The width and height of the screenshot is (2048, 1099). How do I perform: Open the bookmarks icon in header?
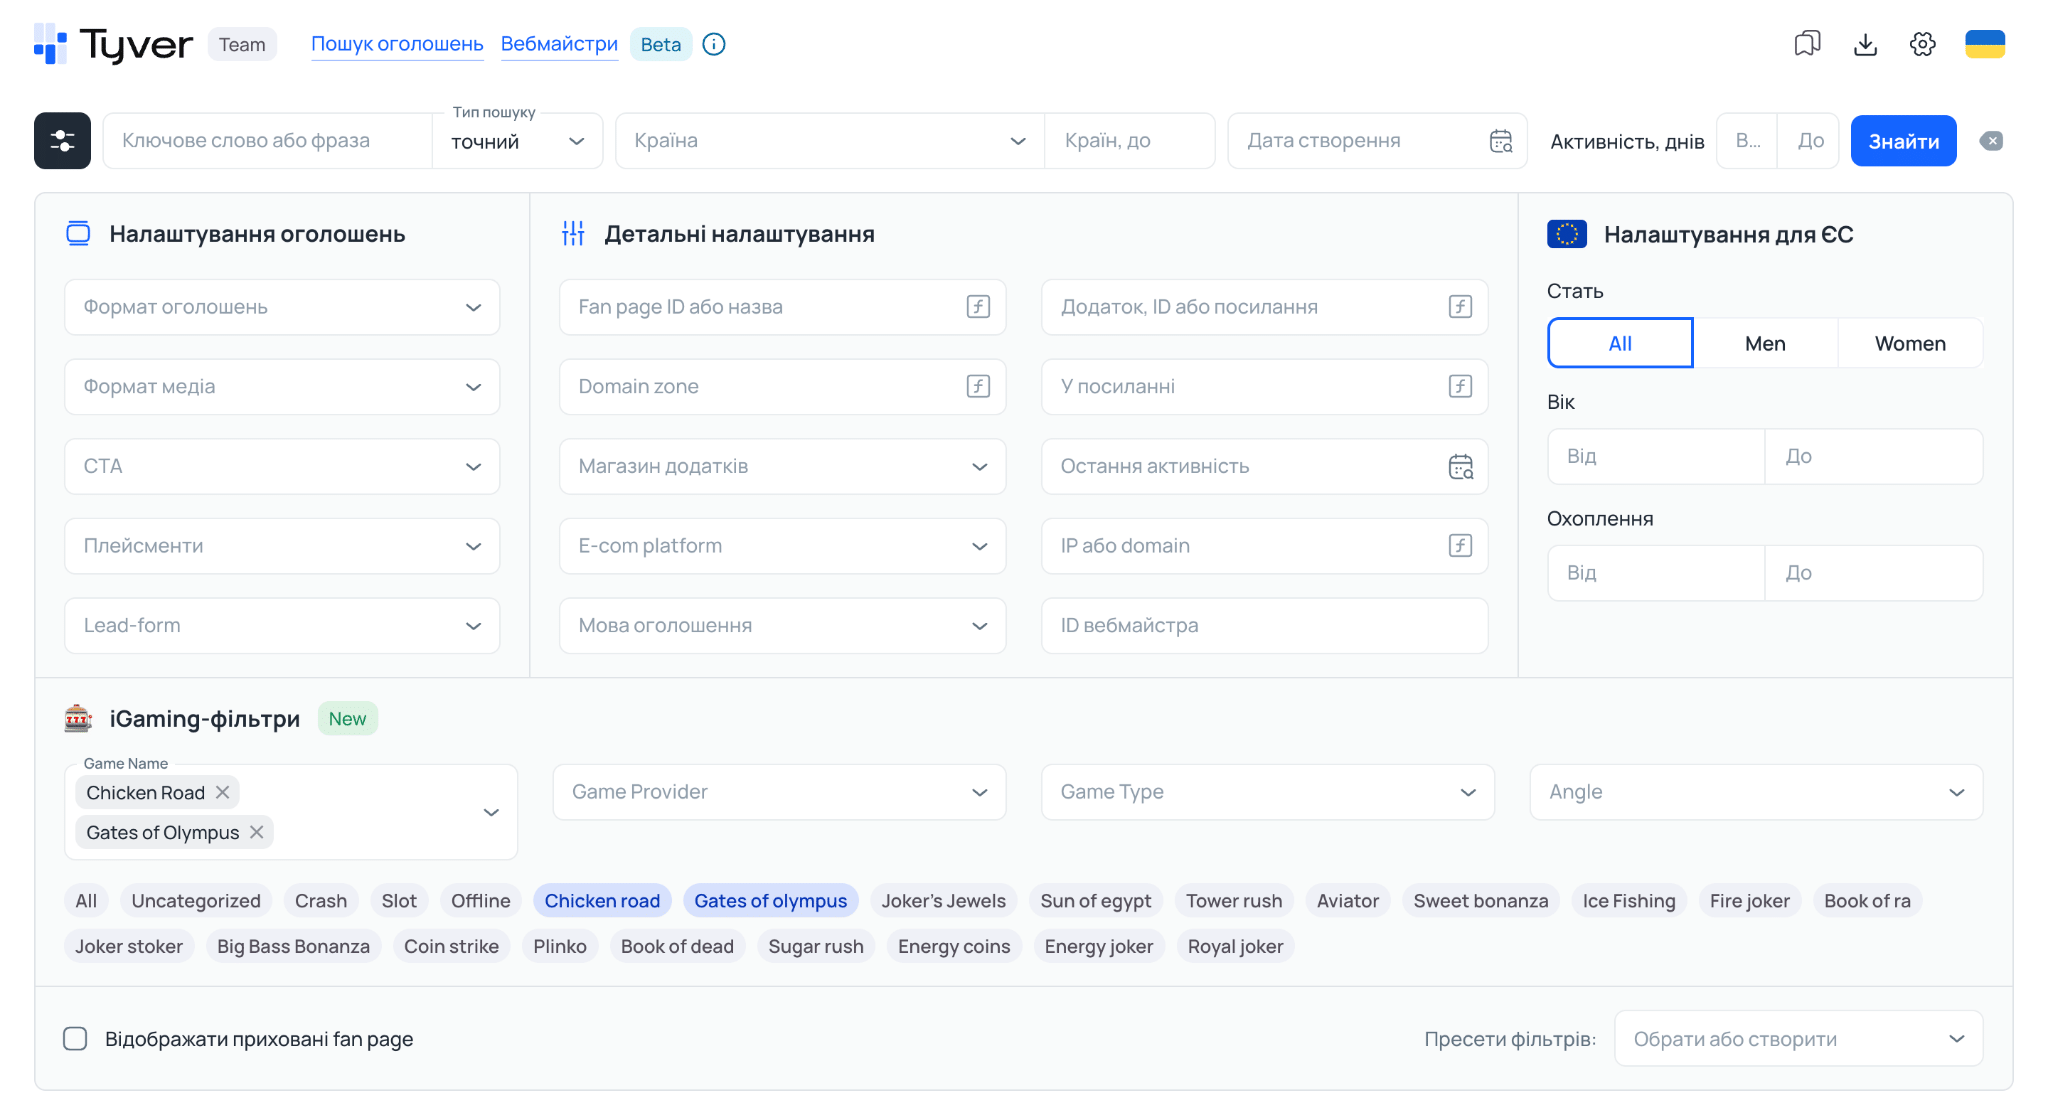1807,44
